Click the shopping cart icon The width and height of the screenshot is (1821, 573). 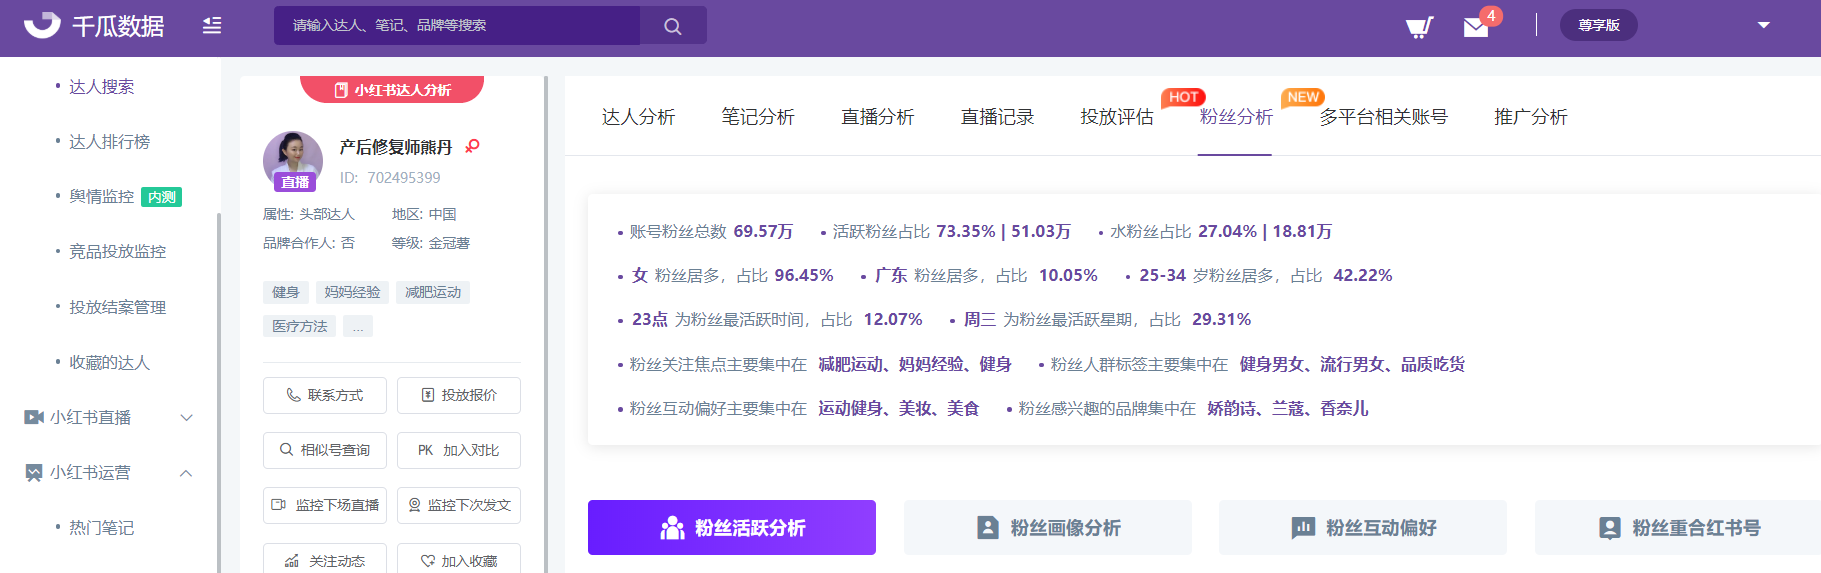1419,26
